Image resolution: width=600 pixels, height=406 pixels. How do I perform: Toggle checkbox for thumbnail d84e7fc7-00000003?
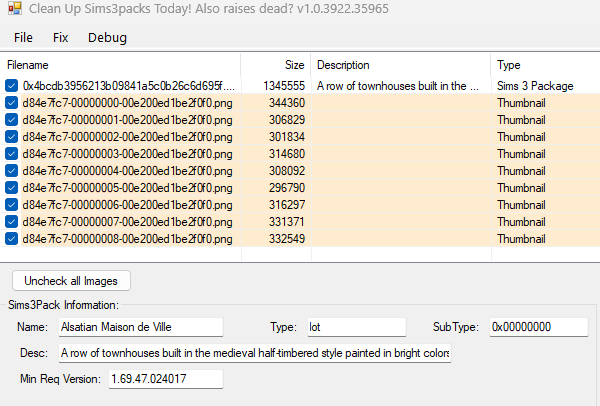[12, 154]
